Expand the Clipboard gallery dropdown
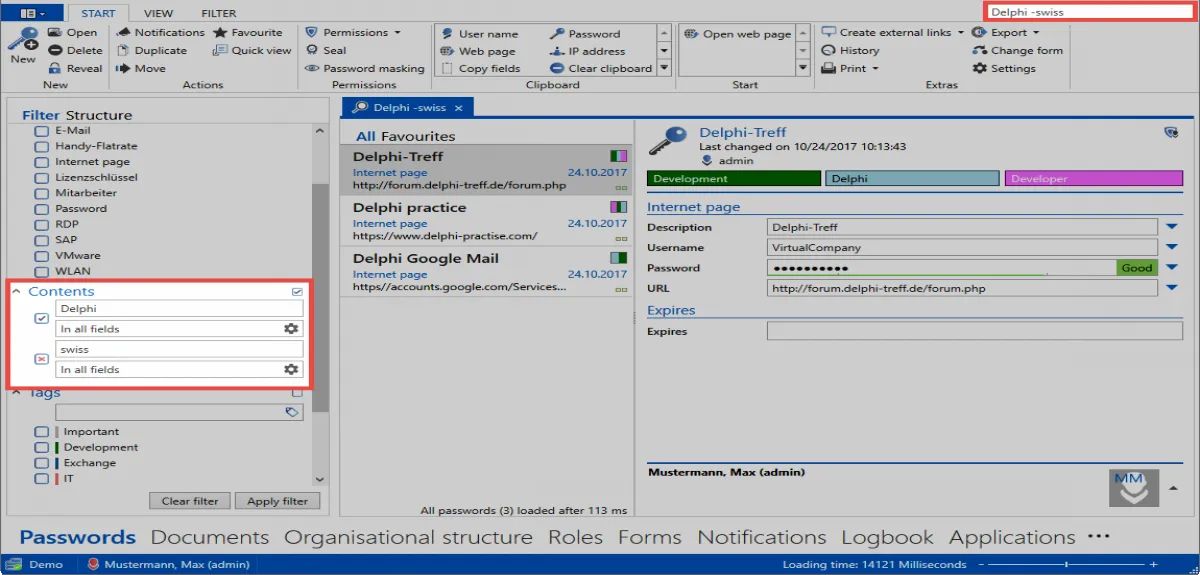This screenshot has width=1200, height=575. [665, 69]
